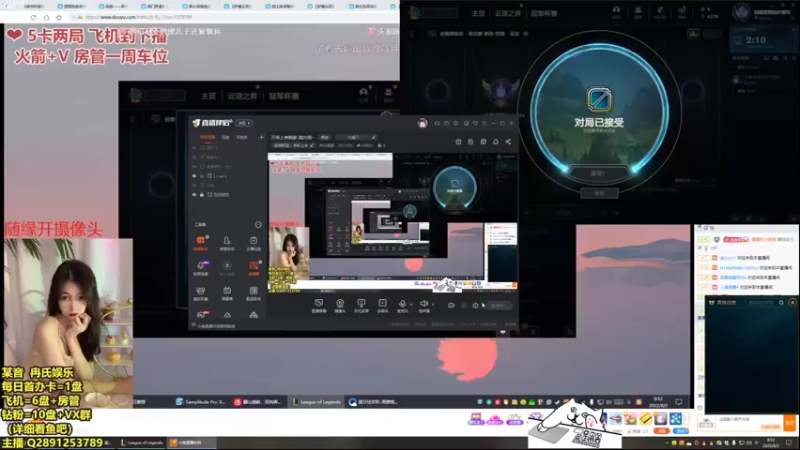Click the second League client top navigation icon

638,12
